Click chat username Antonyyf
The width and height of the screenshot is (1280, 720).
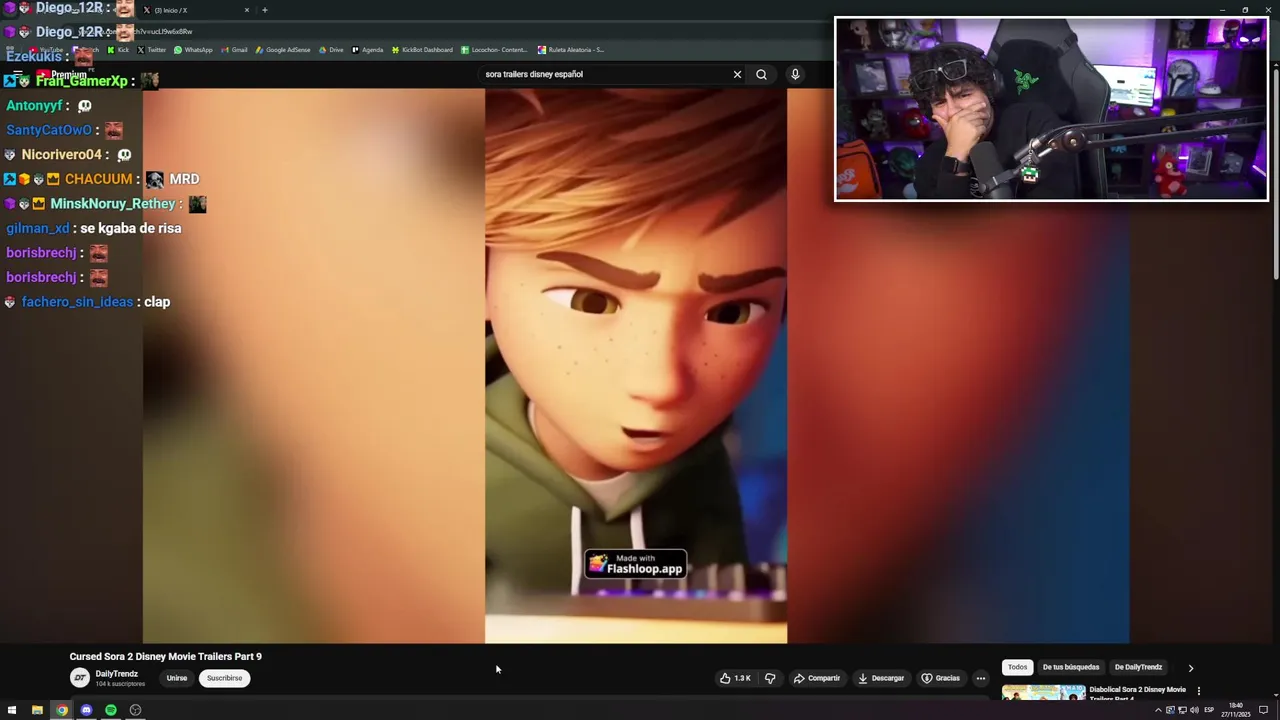pos(35,106)
